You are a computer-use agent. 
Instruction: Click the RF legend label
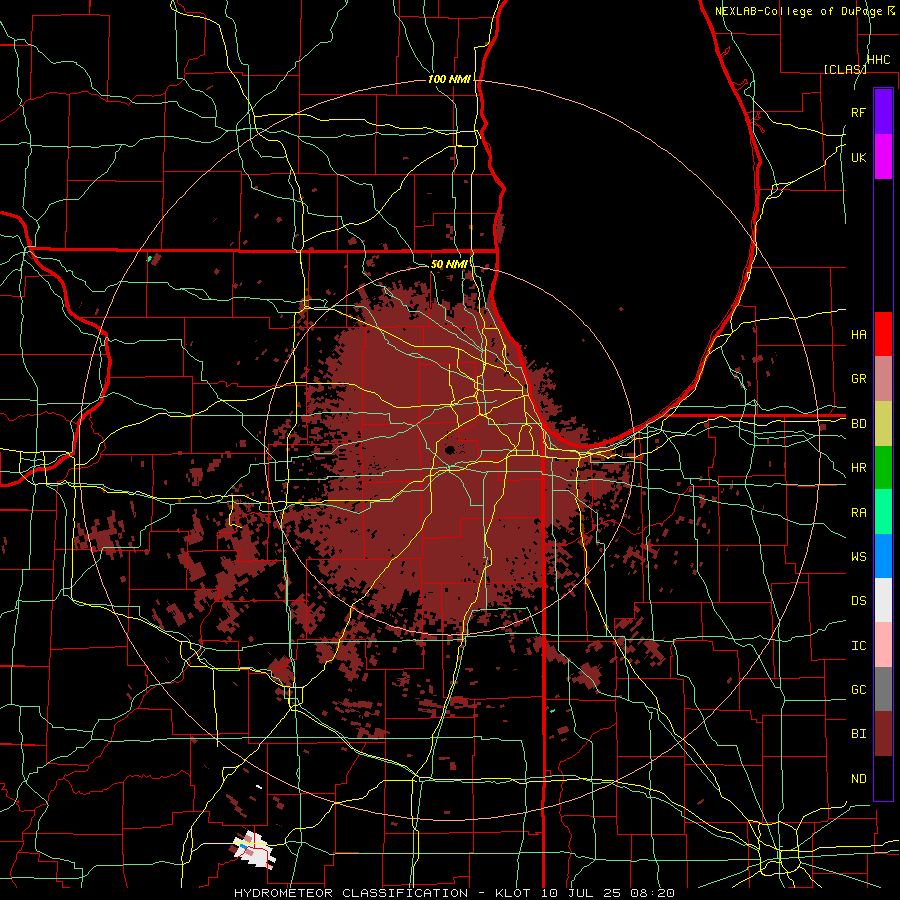tap(858, 112)
